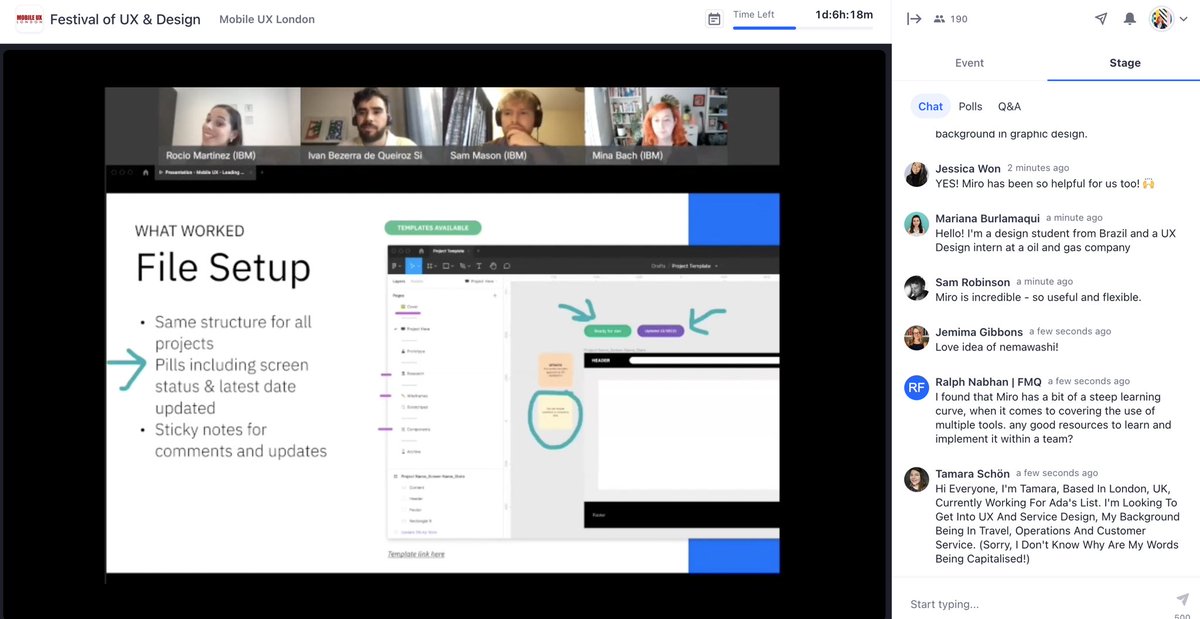The height and width of the screenshot is (619, 1200).
Task: View the 190 attendees people icon
Action: [x=939, y=19]
